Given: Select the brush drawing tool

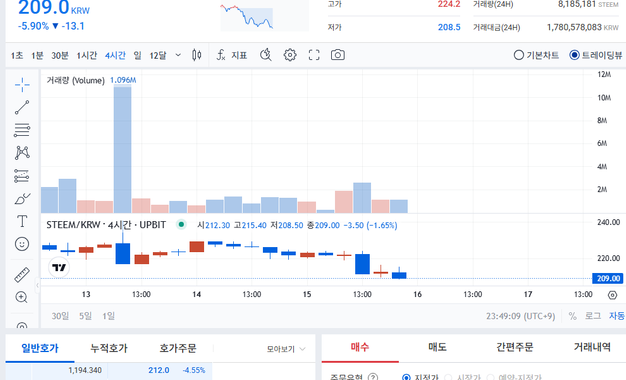Looking at the screenshot, I should [x=22, y=198].
